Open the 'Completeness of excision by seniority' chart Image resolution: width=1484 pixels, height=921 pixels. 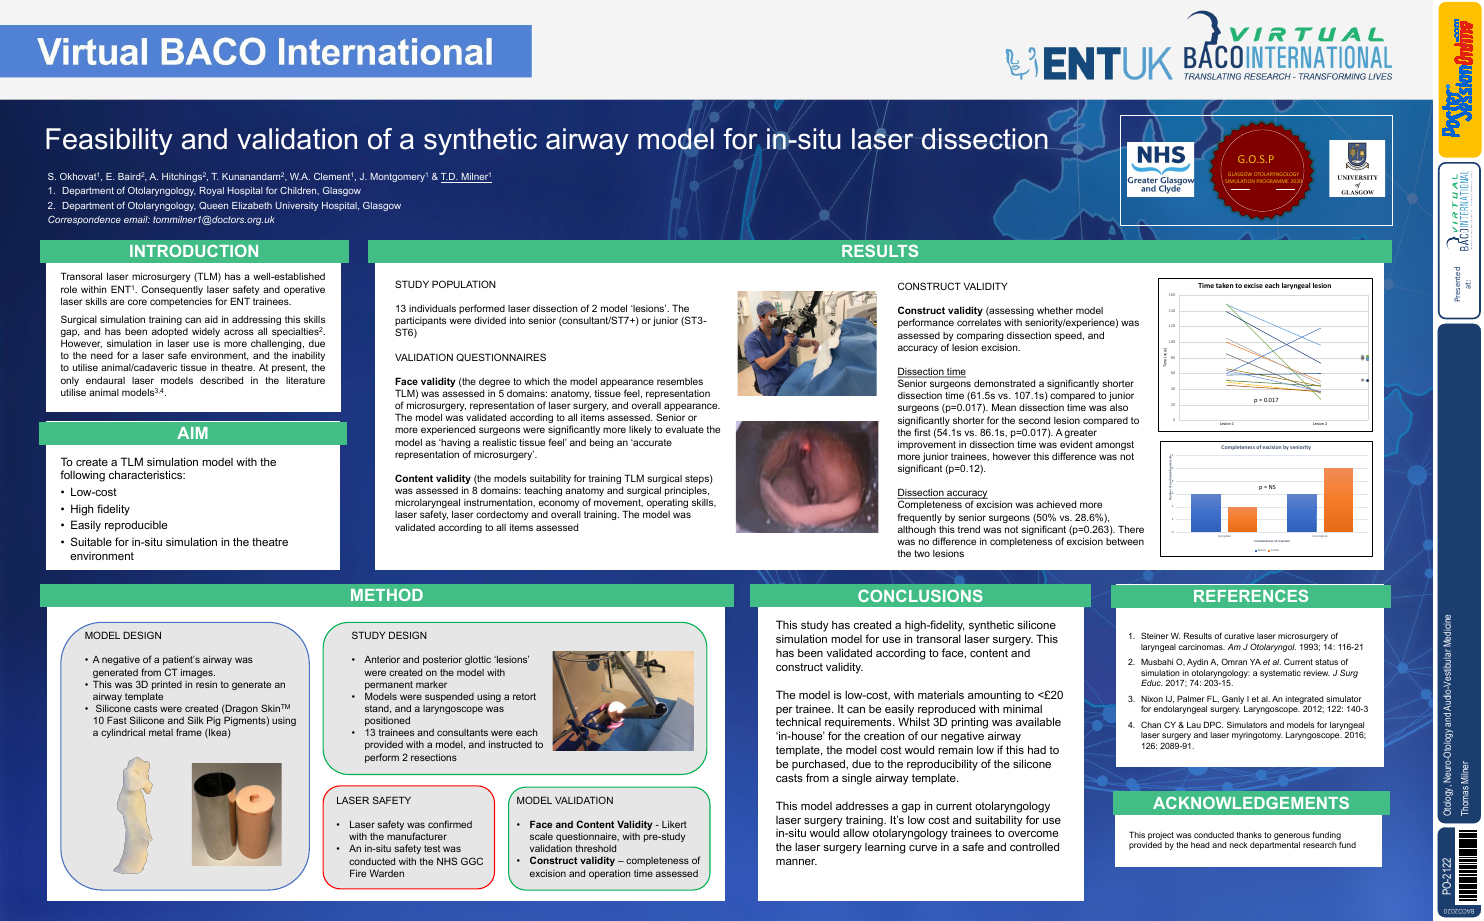[x=1265, y=498]
